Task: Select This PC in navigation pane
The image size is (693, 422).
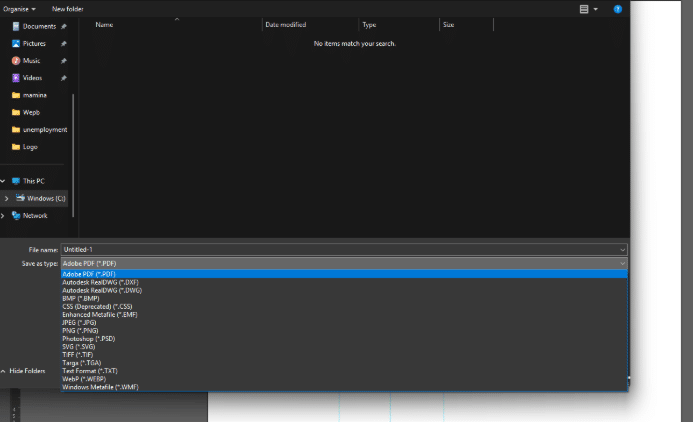Action: 34,181
